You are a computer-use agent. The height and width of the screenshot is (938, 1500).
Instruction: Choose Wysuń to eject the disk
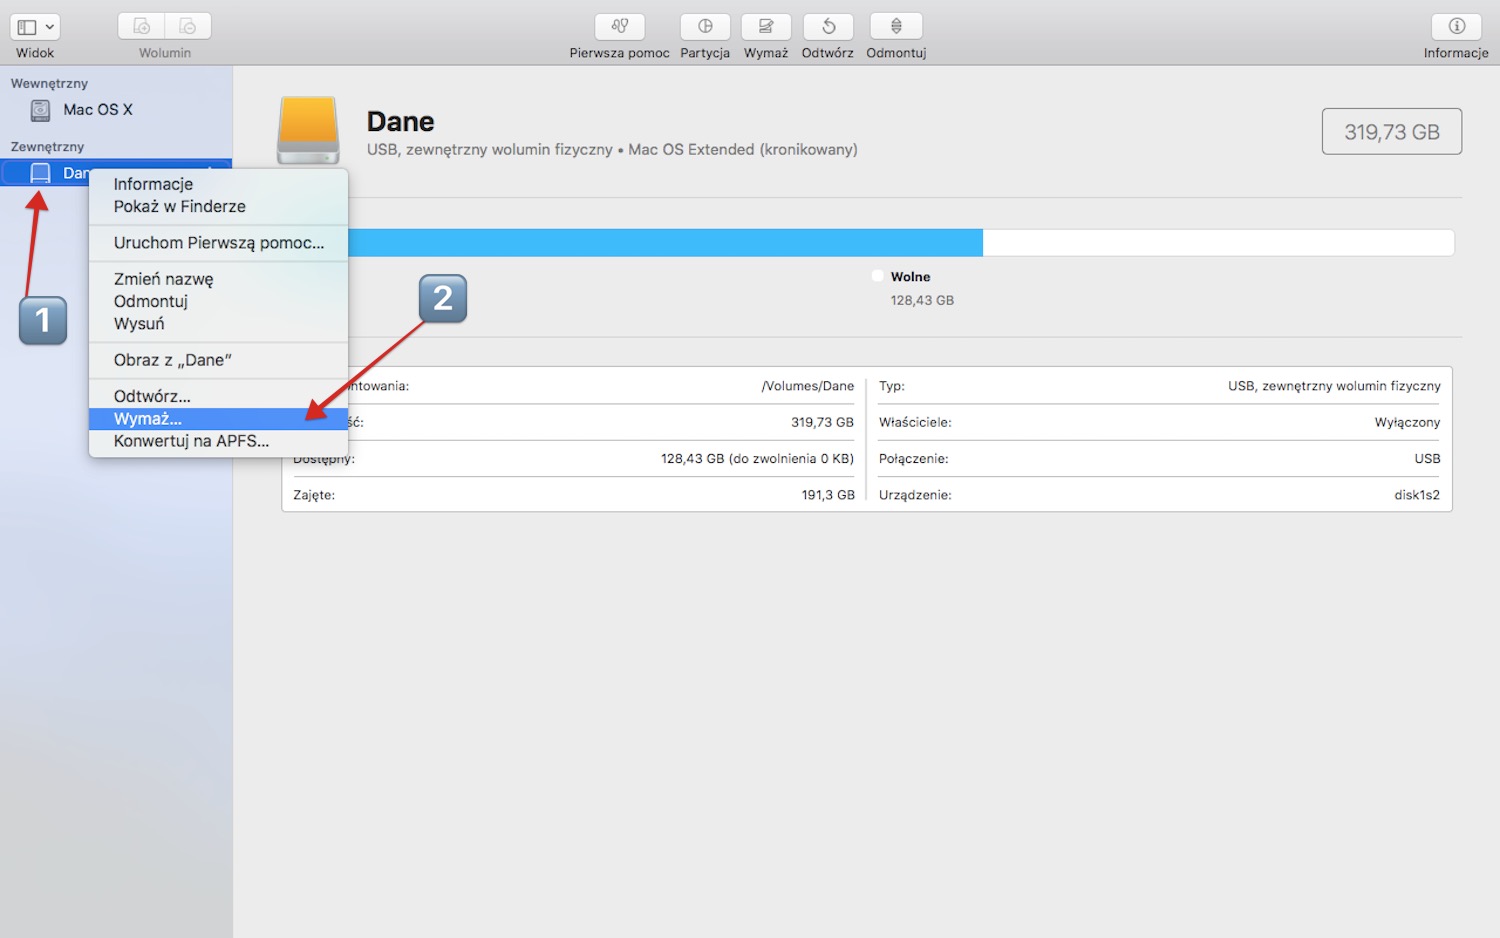(139, 324)
